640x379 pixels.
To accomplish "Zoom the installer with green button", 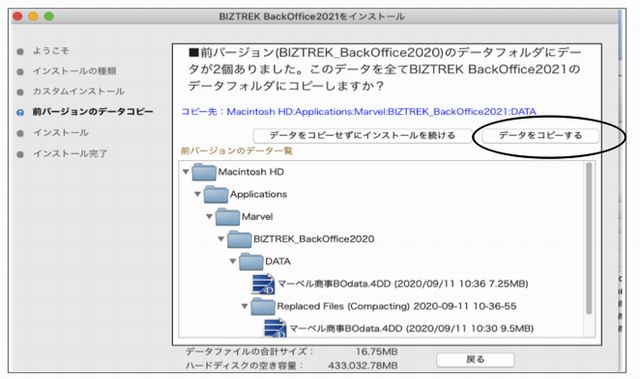I will coord(49,16).
